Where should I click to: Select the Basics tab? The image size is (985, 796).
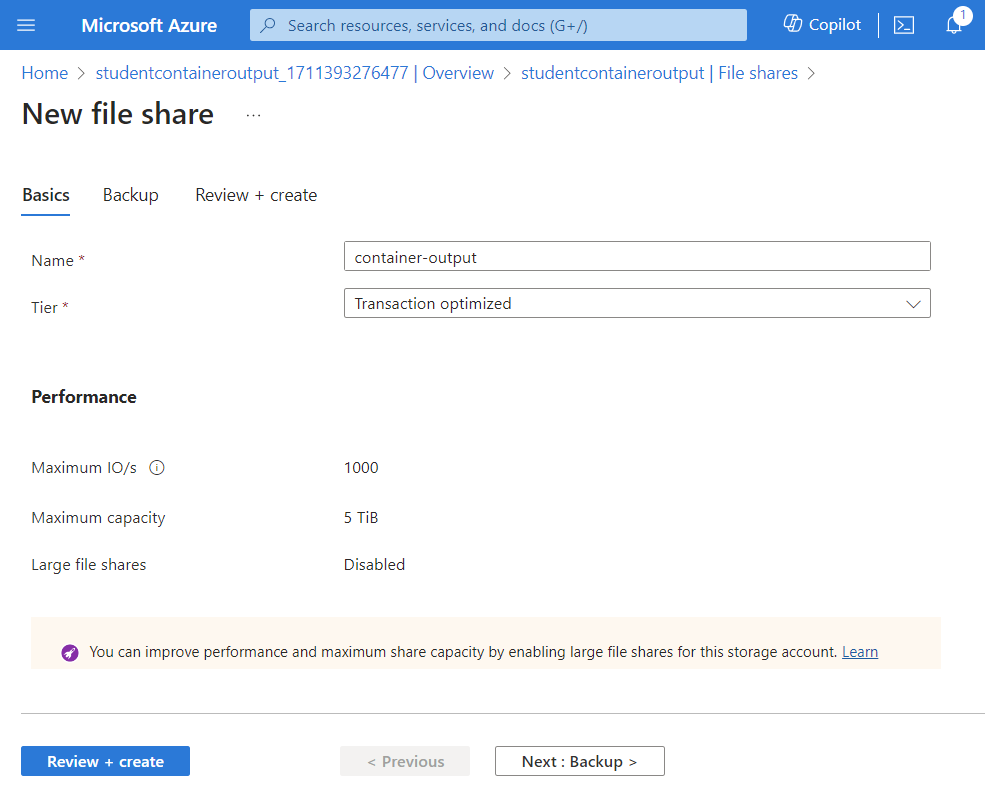46,195
